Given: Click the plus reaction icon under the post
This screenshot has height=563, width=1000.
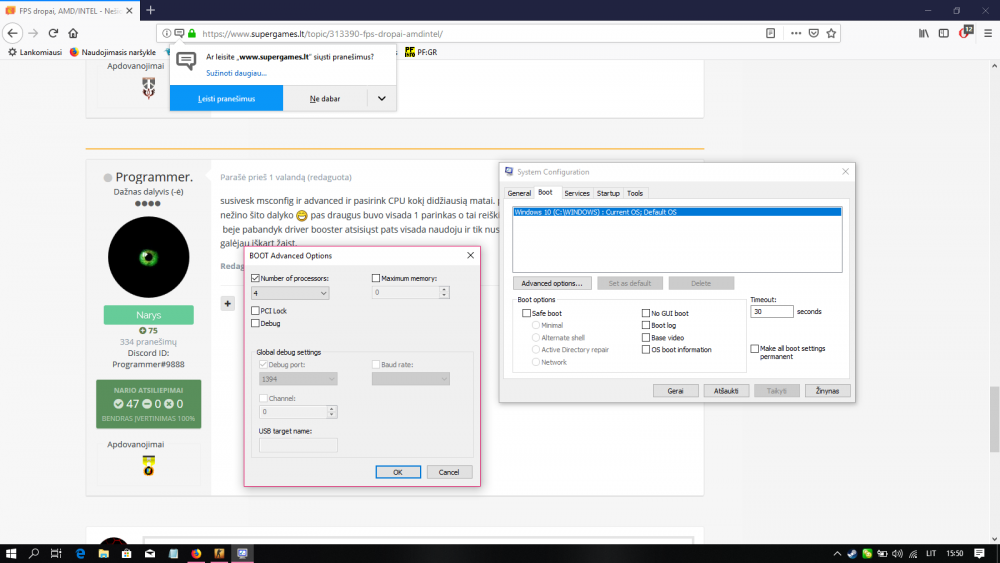Looking at the screenshot, I should point(228,303).
